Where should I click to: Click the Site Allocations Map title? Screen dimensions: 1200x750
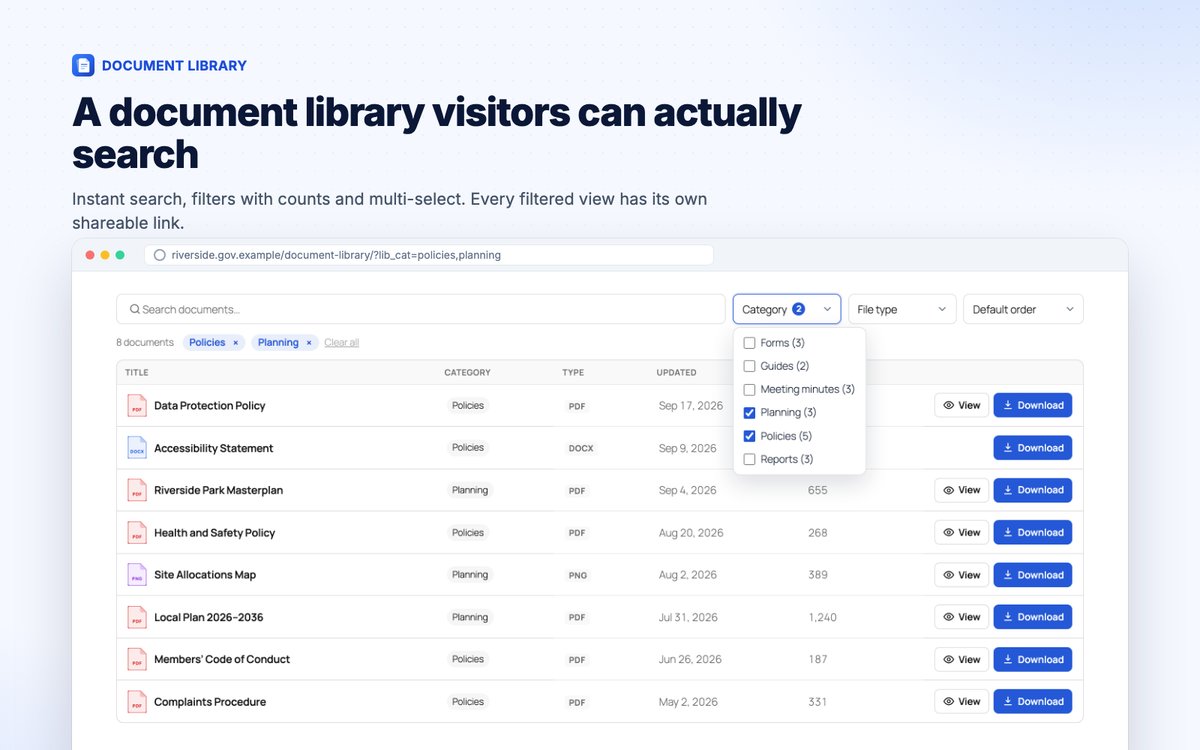(205, 575)
